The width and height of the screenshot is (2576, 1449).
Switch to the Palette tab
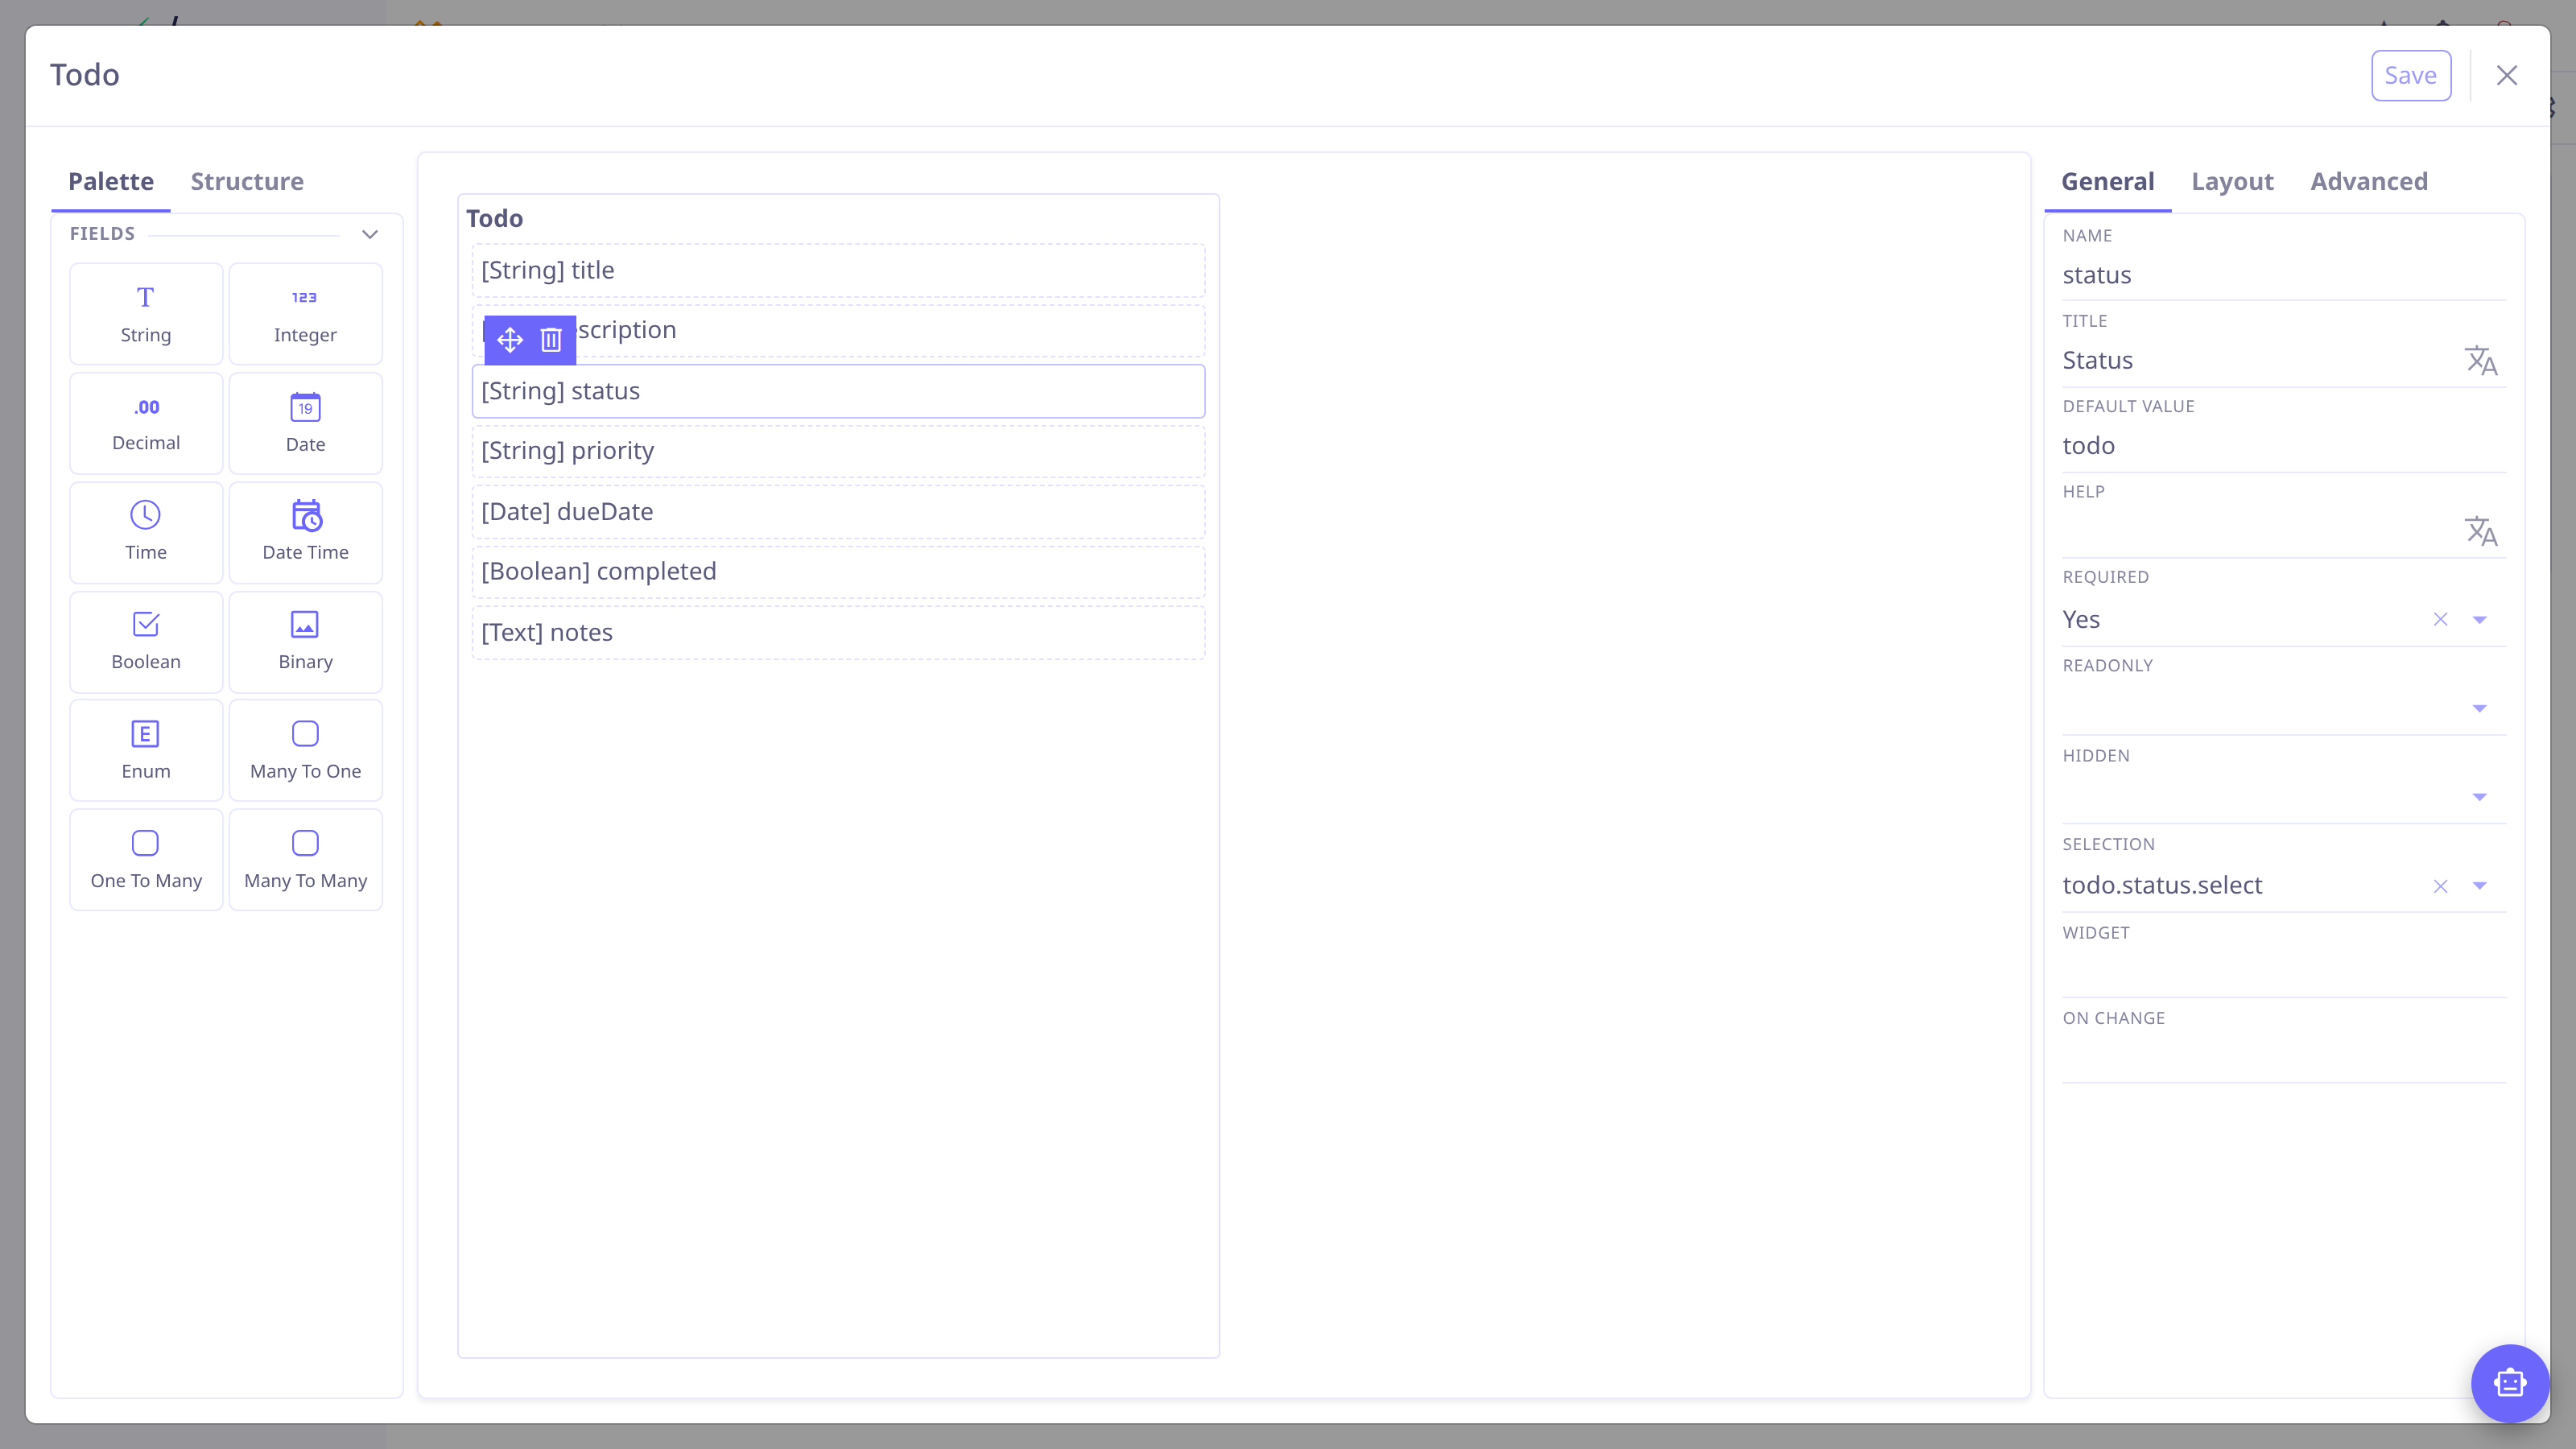pyautogui.click(x=111, y=181)
